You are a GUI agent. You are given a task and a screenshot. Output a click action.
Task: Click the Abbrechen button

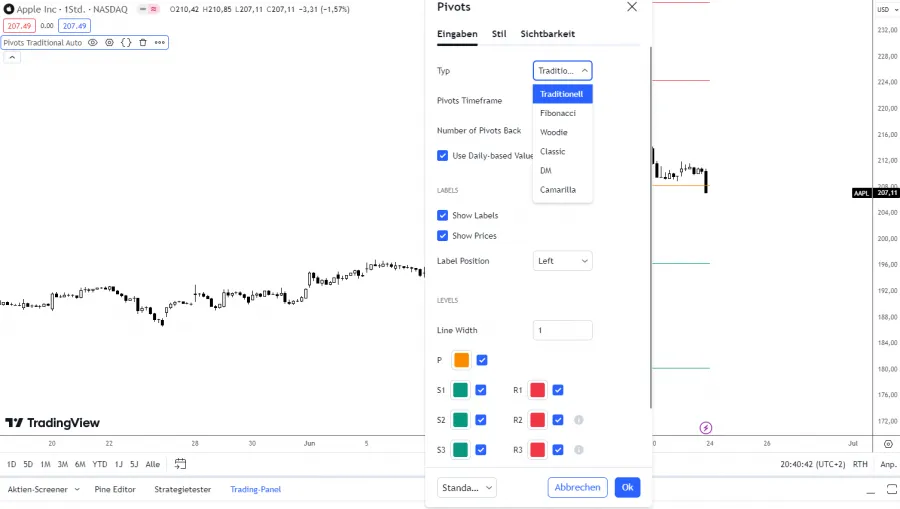[x=578, y=488]
